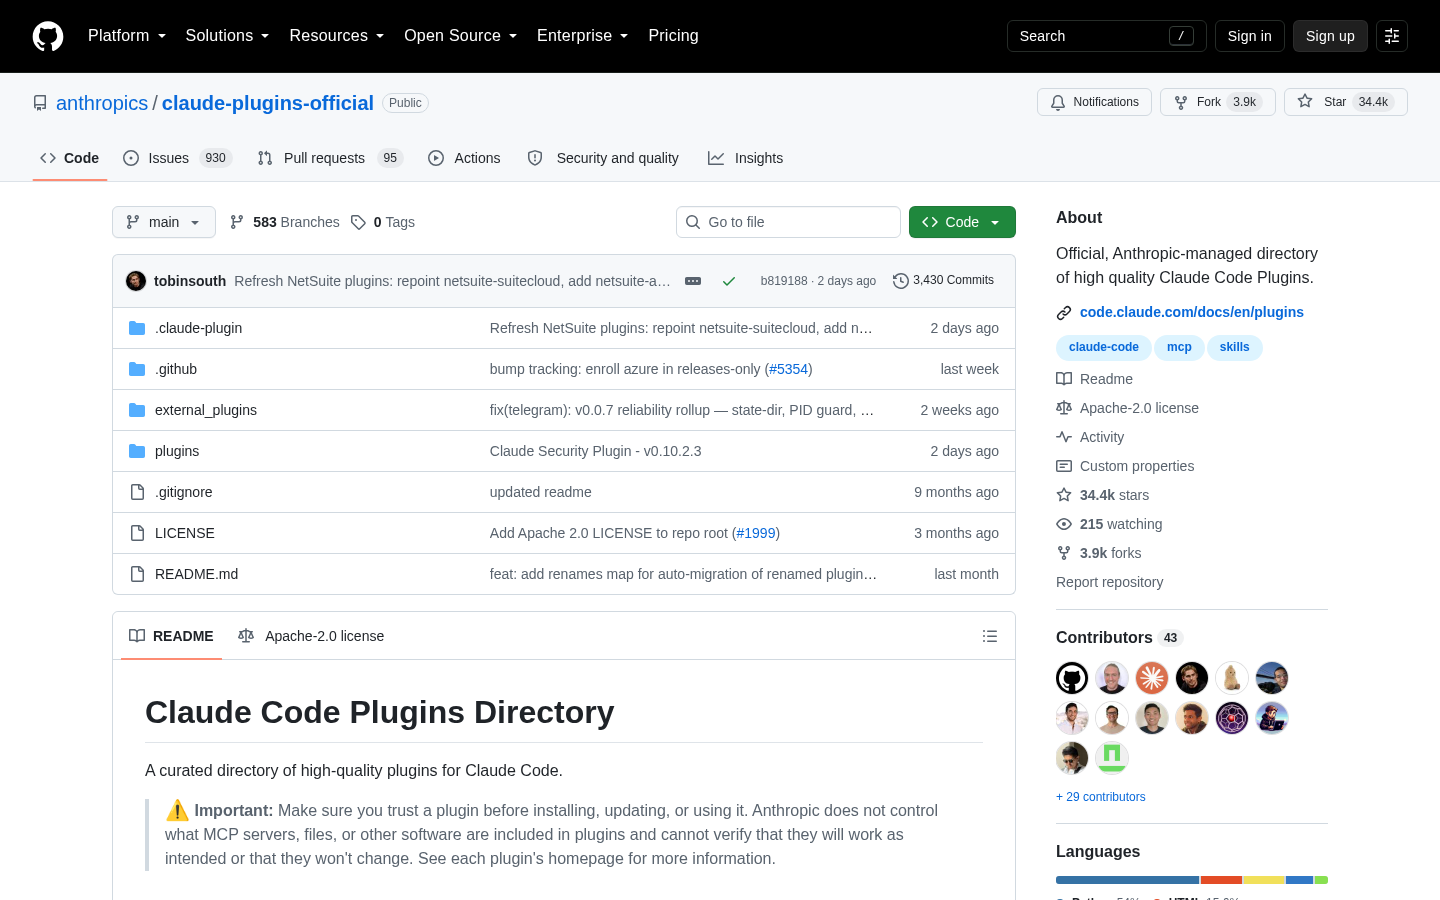View the 215 watching link
This screenshot has height=900, width=1440.
pyautogui.click(x=1110, y=524)
